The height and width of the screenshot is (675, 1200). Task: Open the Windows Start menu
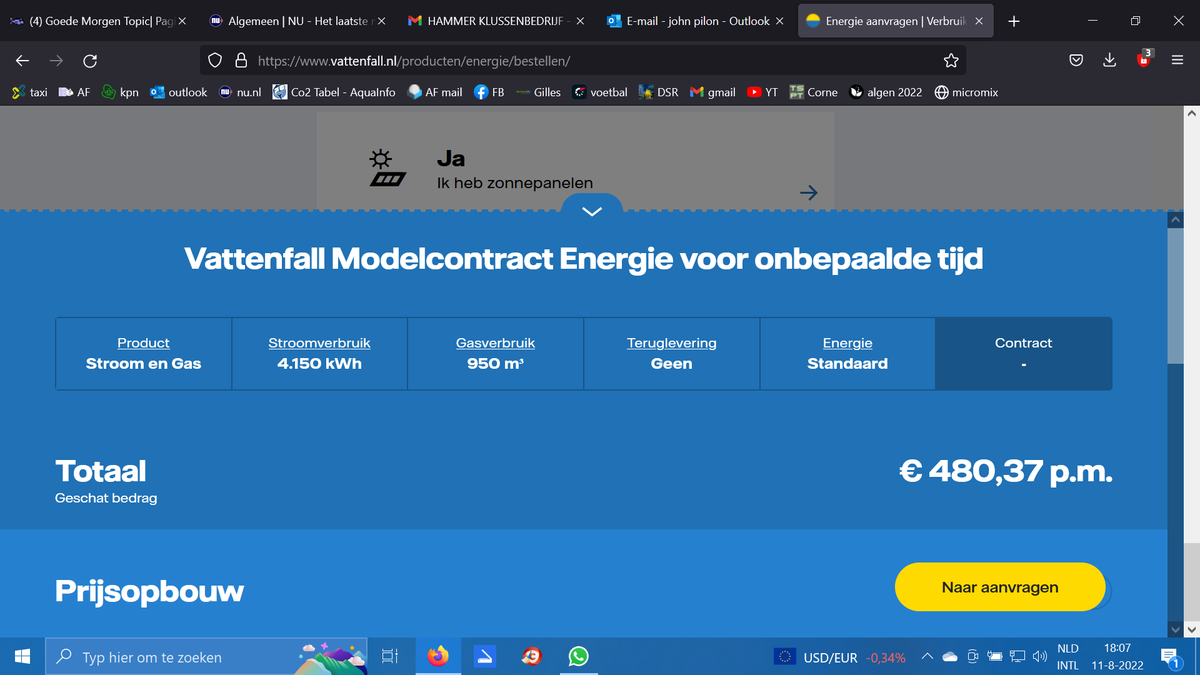pos(22,657)
